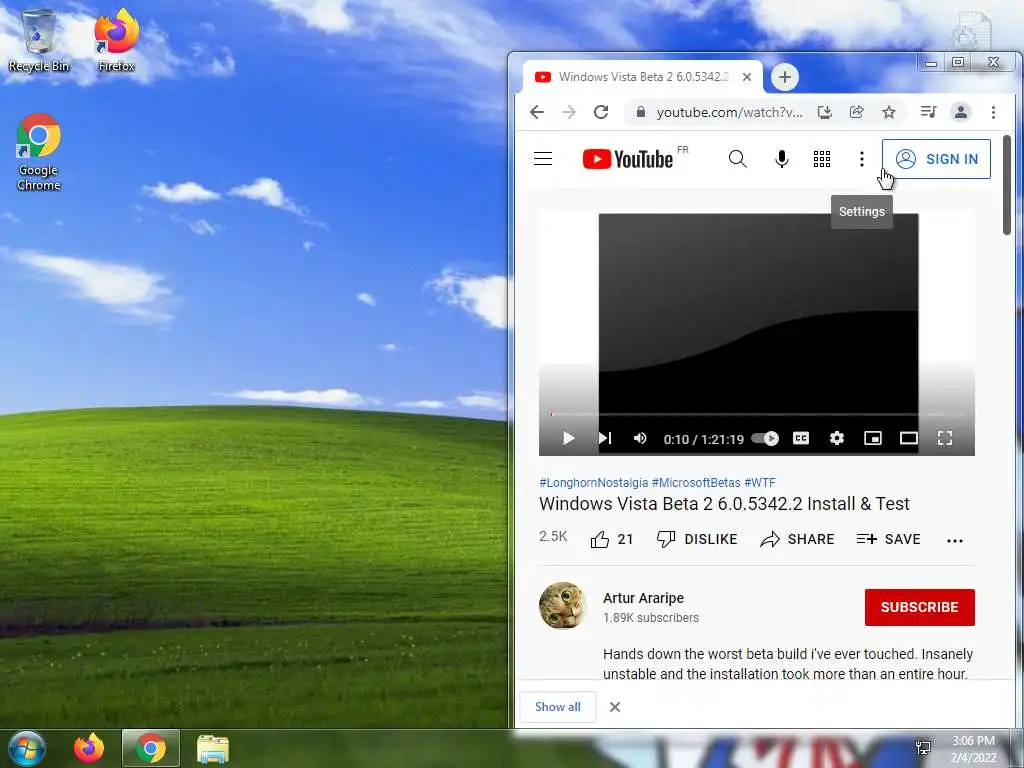Search with voice microphone icon
The width and height of the screenshot is (1024, 768).
coord(781,159)
